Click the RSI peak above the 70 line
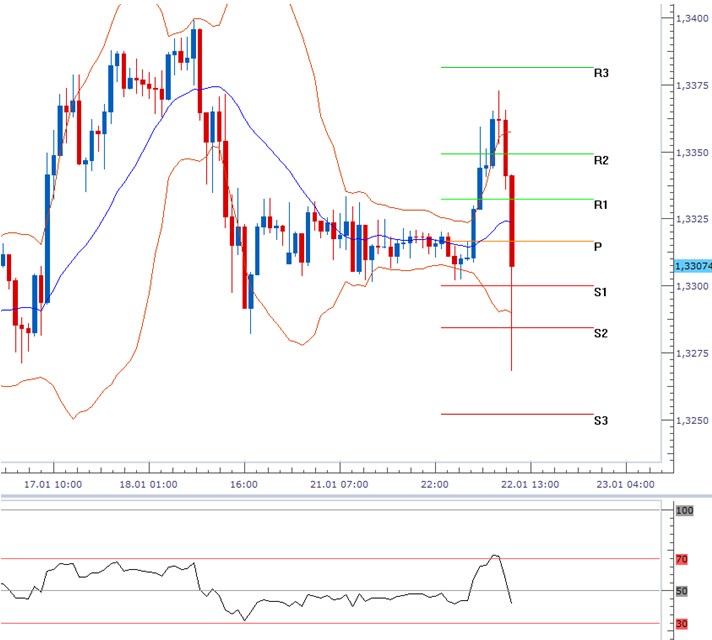The width and height of the screenshot is (712, 640). (x=495, y=556)
